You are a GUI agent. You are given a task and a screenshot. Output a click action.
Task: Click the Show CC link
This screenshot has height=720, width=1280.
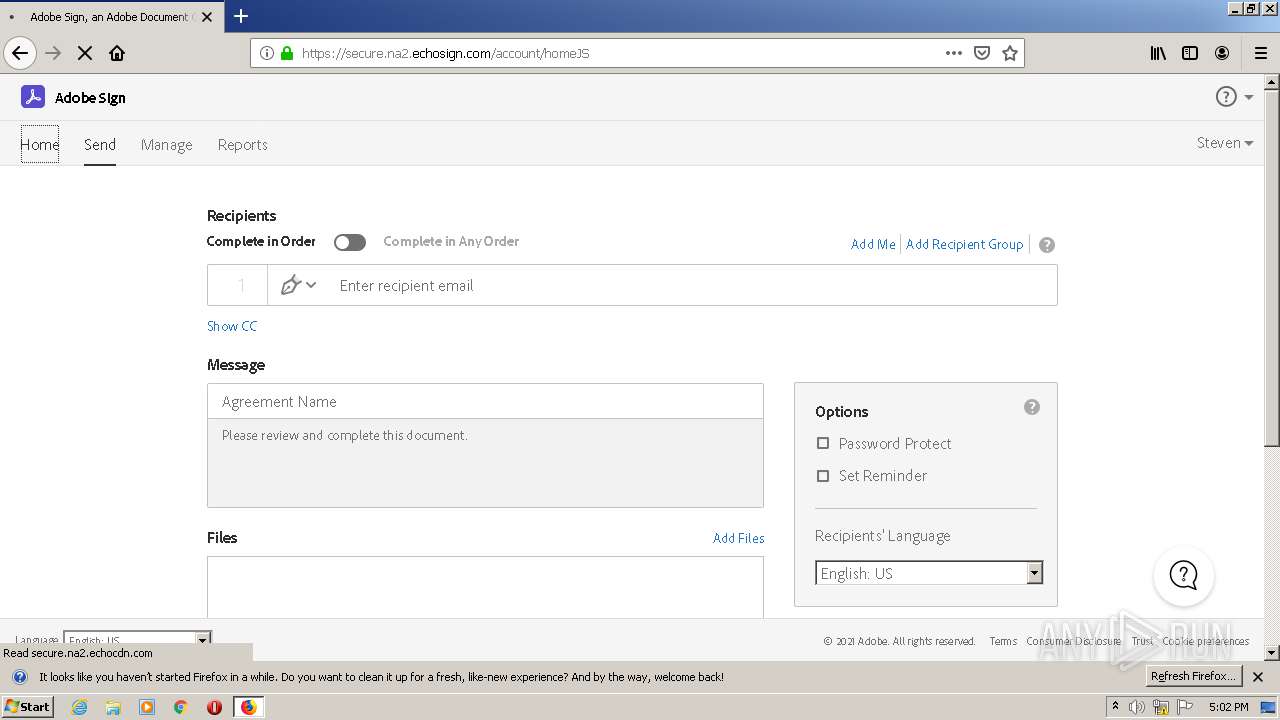click(x=232, y=326)
